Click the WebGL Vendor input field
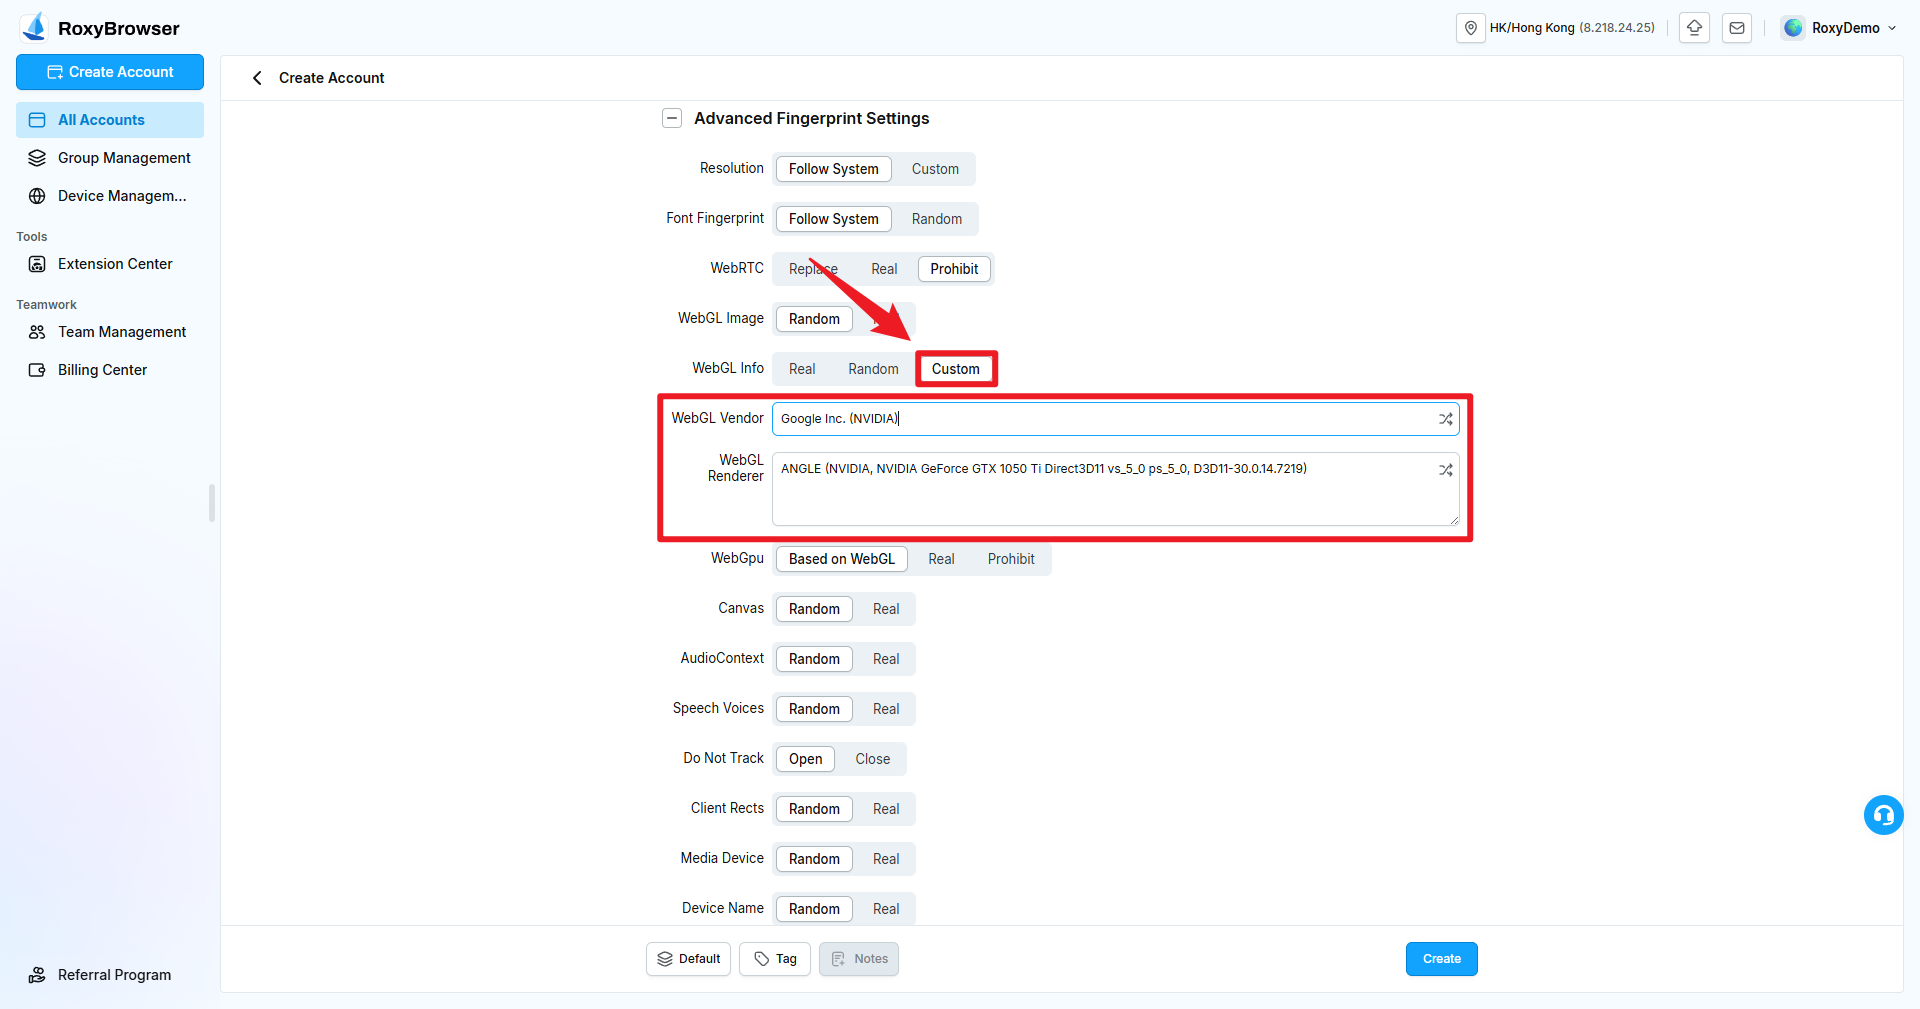Screen dimensions: 1920x1009 tap(1115, 419)
